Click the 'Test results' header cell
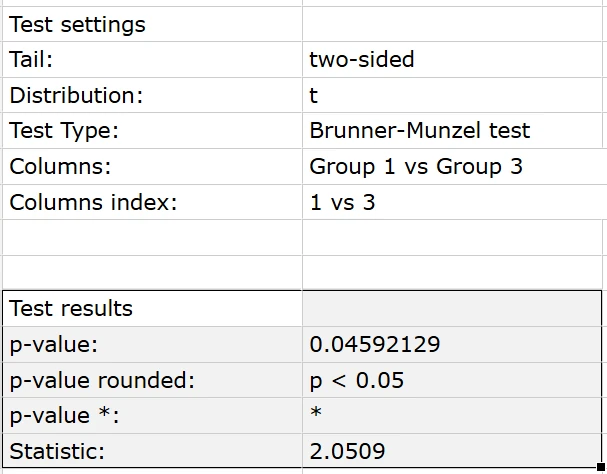The width and height of the screenshot is (607, 474). click(x=152, y=308)
